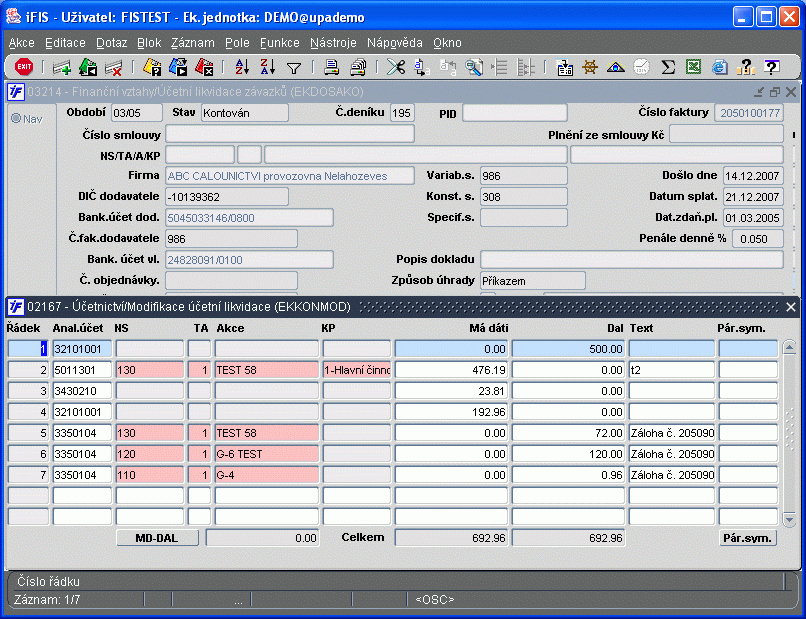Sort descending with the Z-A icon
806x619 pixels.
point(267,67)
